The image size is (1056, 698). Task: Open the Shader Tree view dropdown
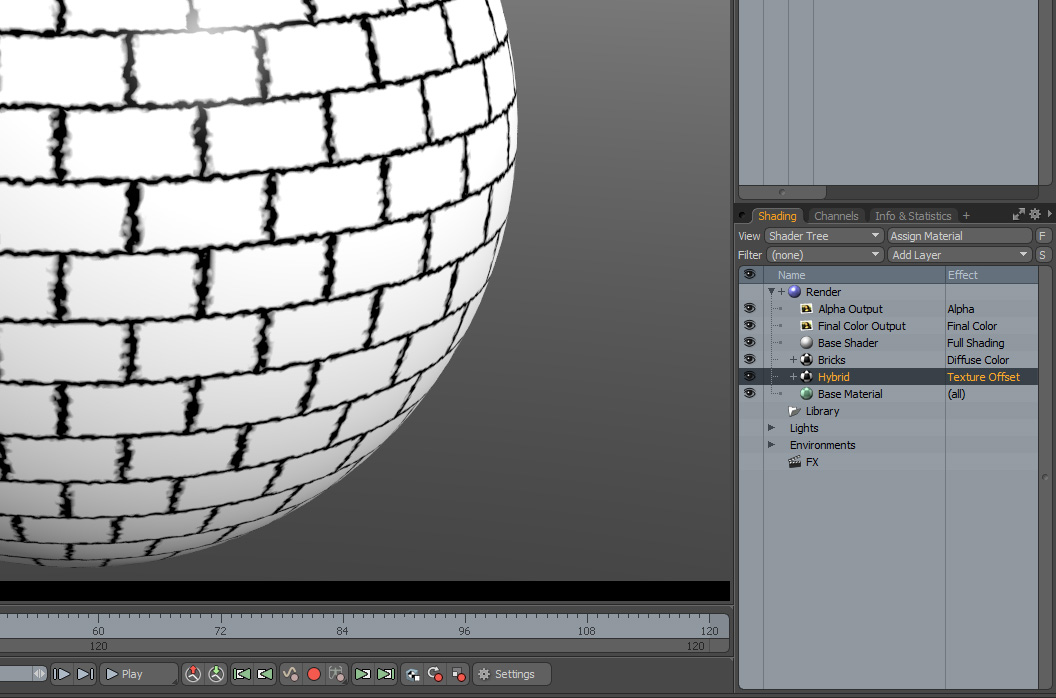824,236
